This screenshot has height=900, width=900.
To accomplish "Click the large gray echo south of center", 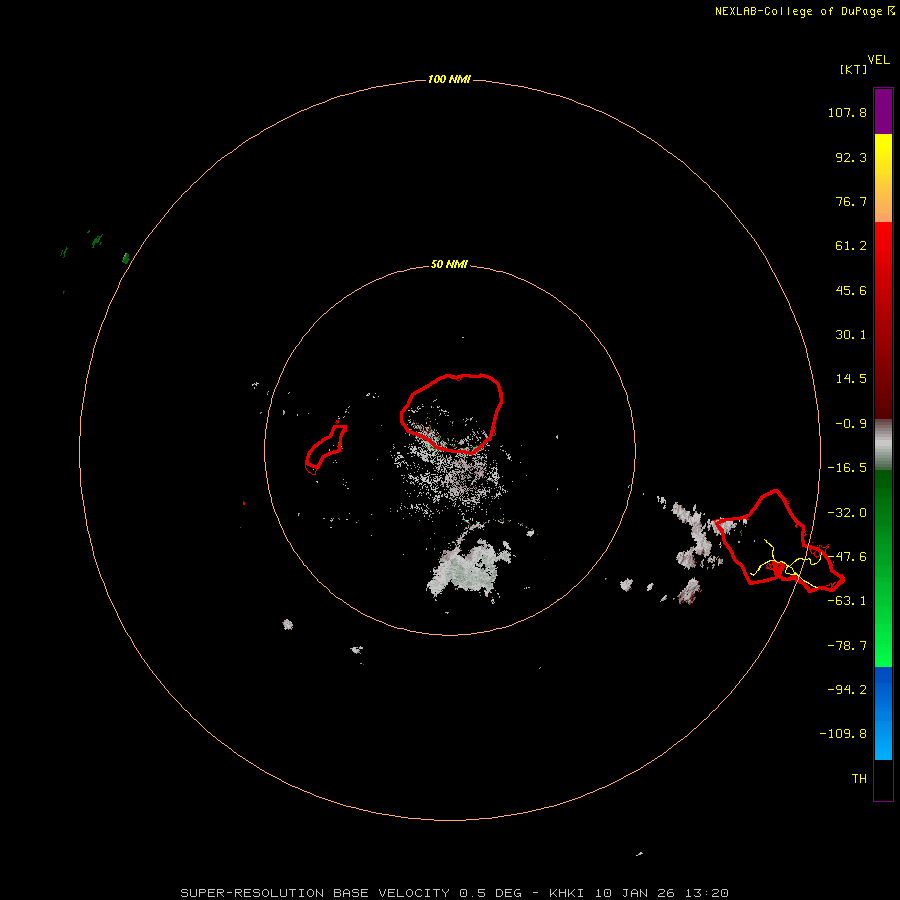I will pos(468,568).
